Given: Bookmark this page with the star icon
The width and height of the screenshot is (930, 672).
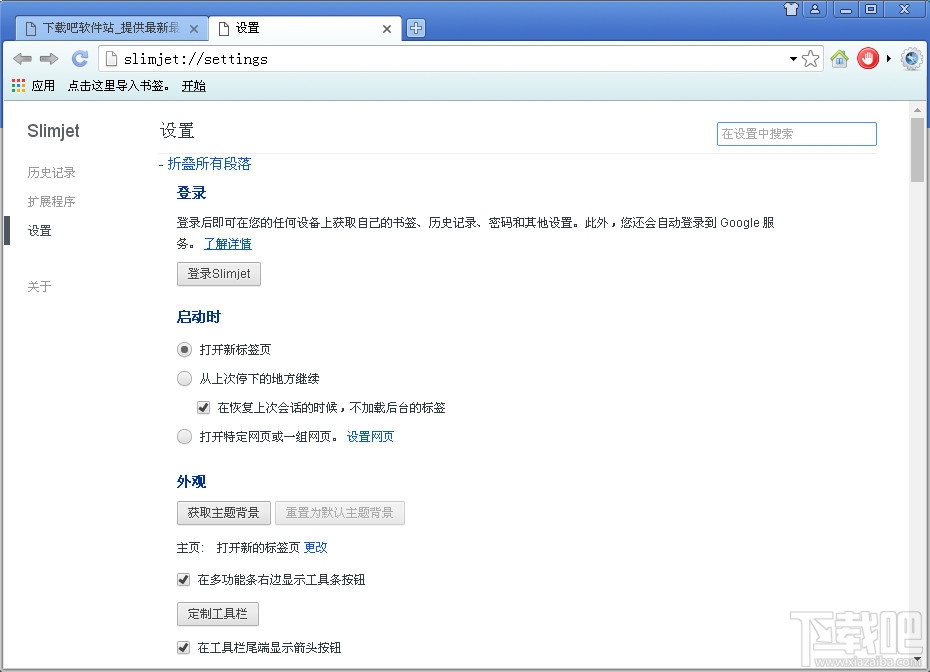Looking at the screenshot, I should click(x=810, y=58).
